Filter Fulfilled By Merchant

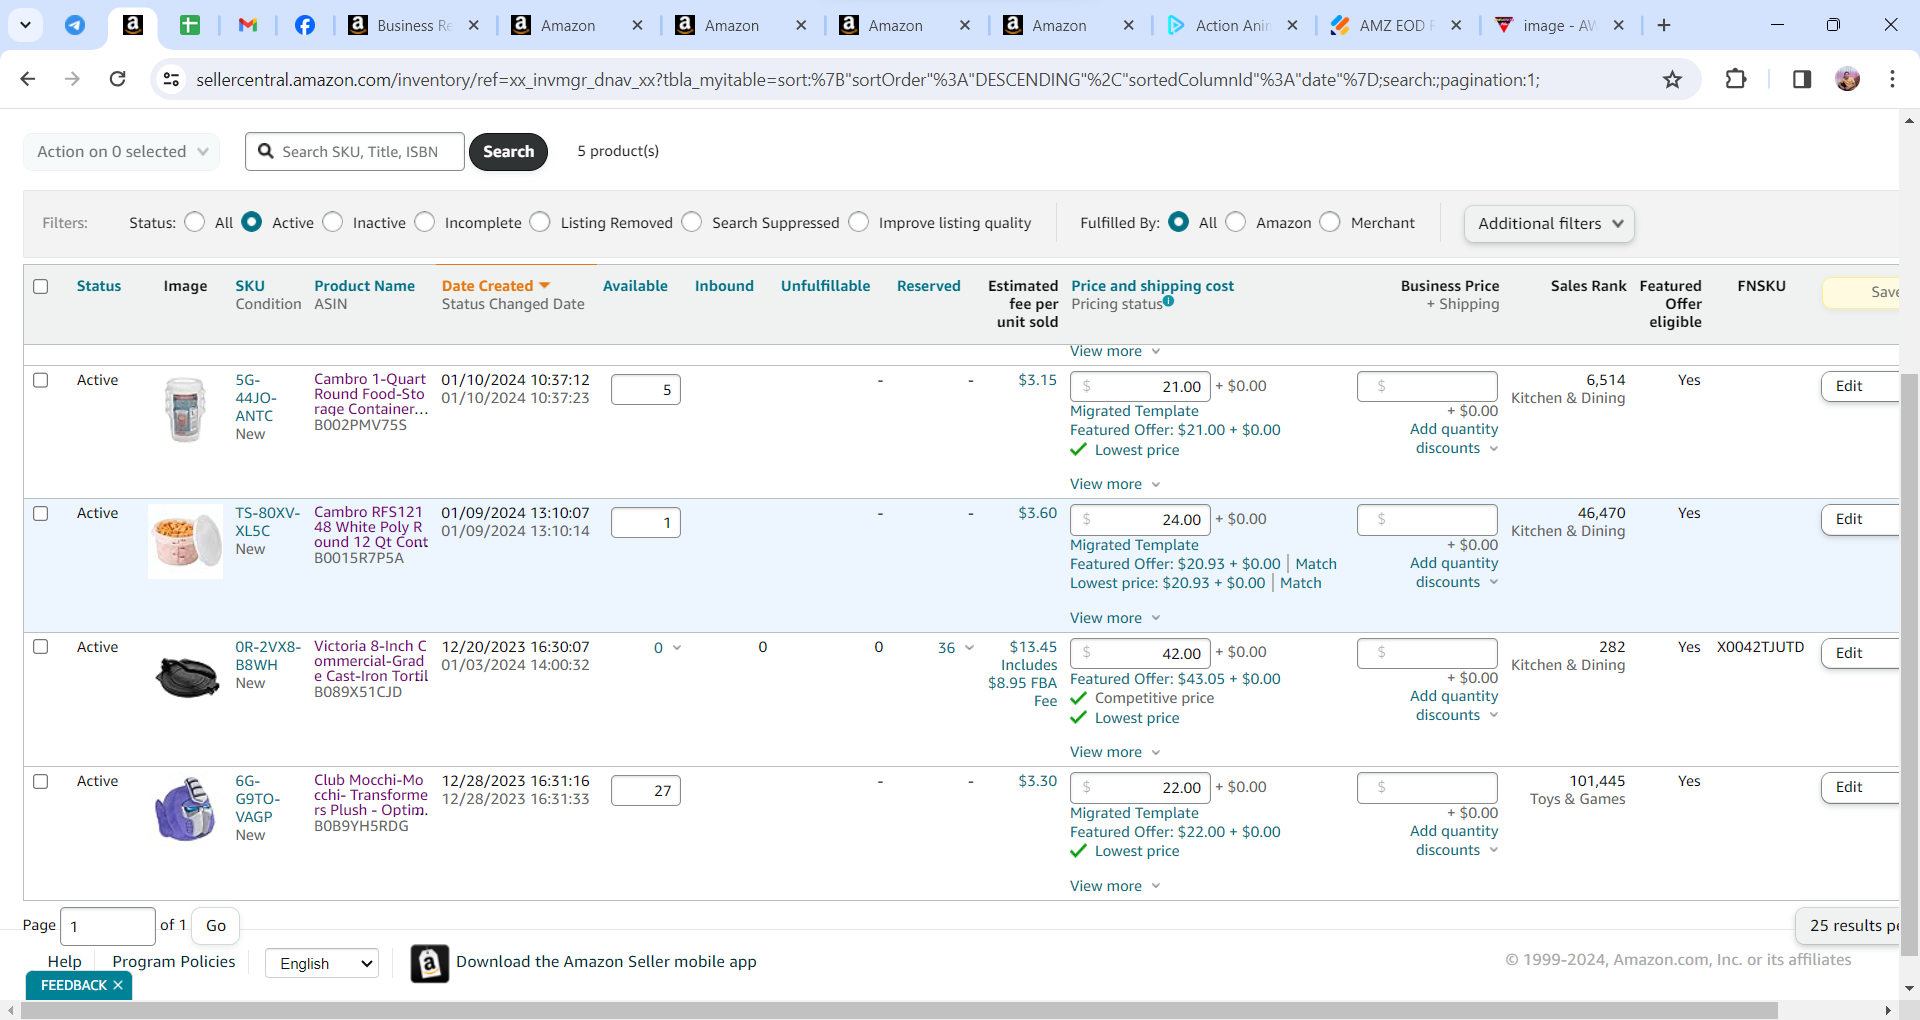(1330, 222)
